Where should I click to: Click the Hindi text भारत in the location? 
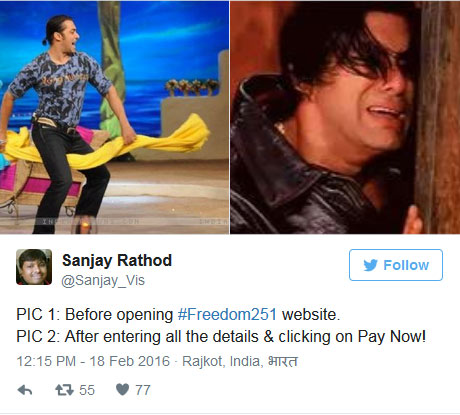tap(283, 361)
